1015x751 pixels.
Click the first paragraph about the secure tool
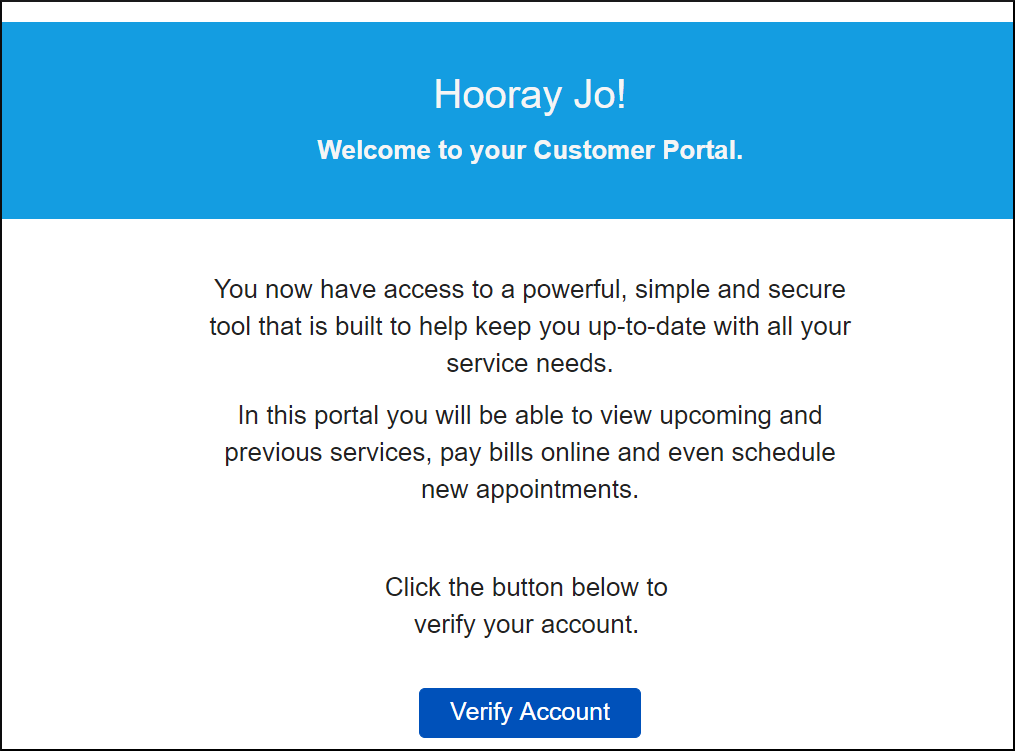pos(529,326)
